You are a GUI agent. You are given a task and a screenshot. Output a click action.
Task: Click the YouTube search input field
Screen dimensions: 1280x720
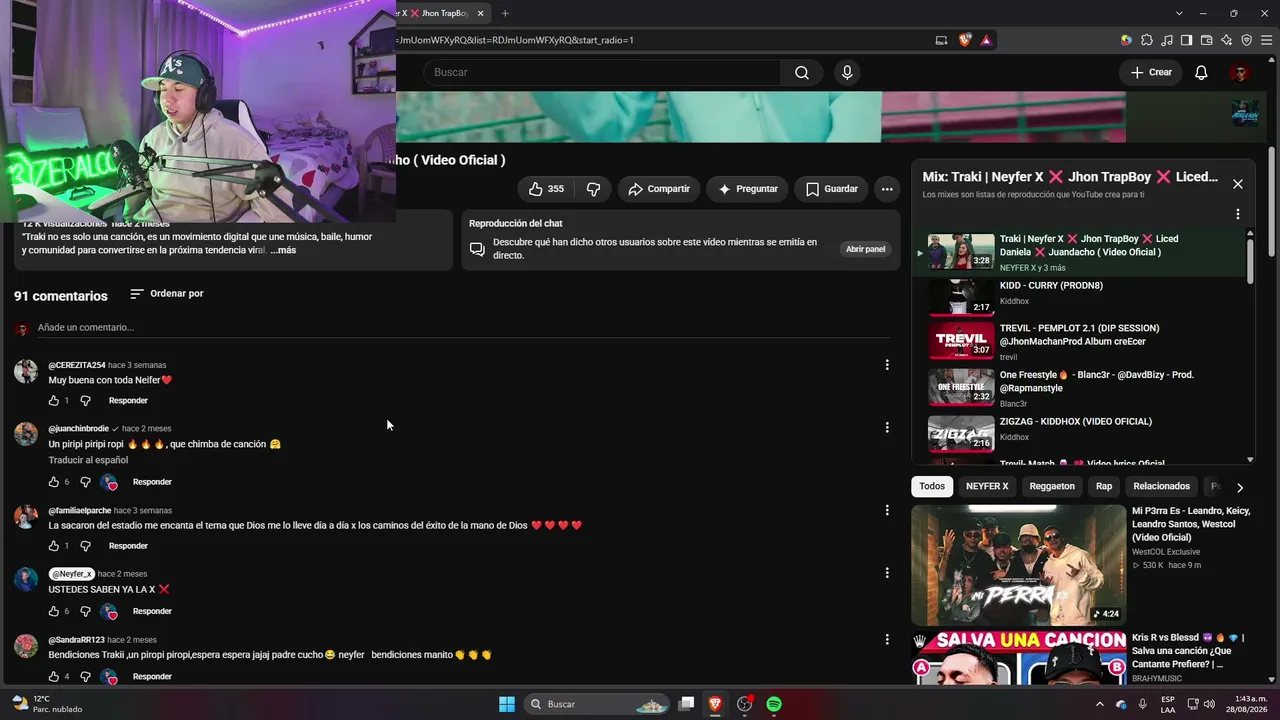pyautogui.click(x=602, y=72)
